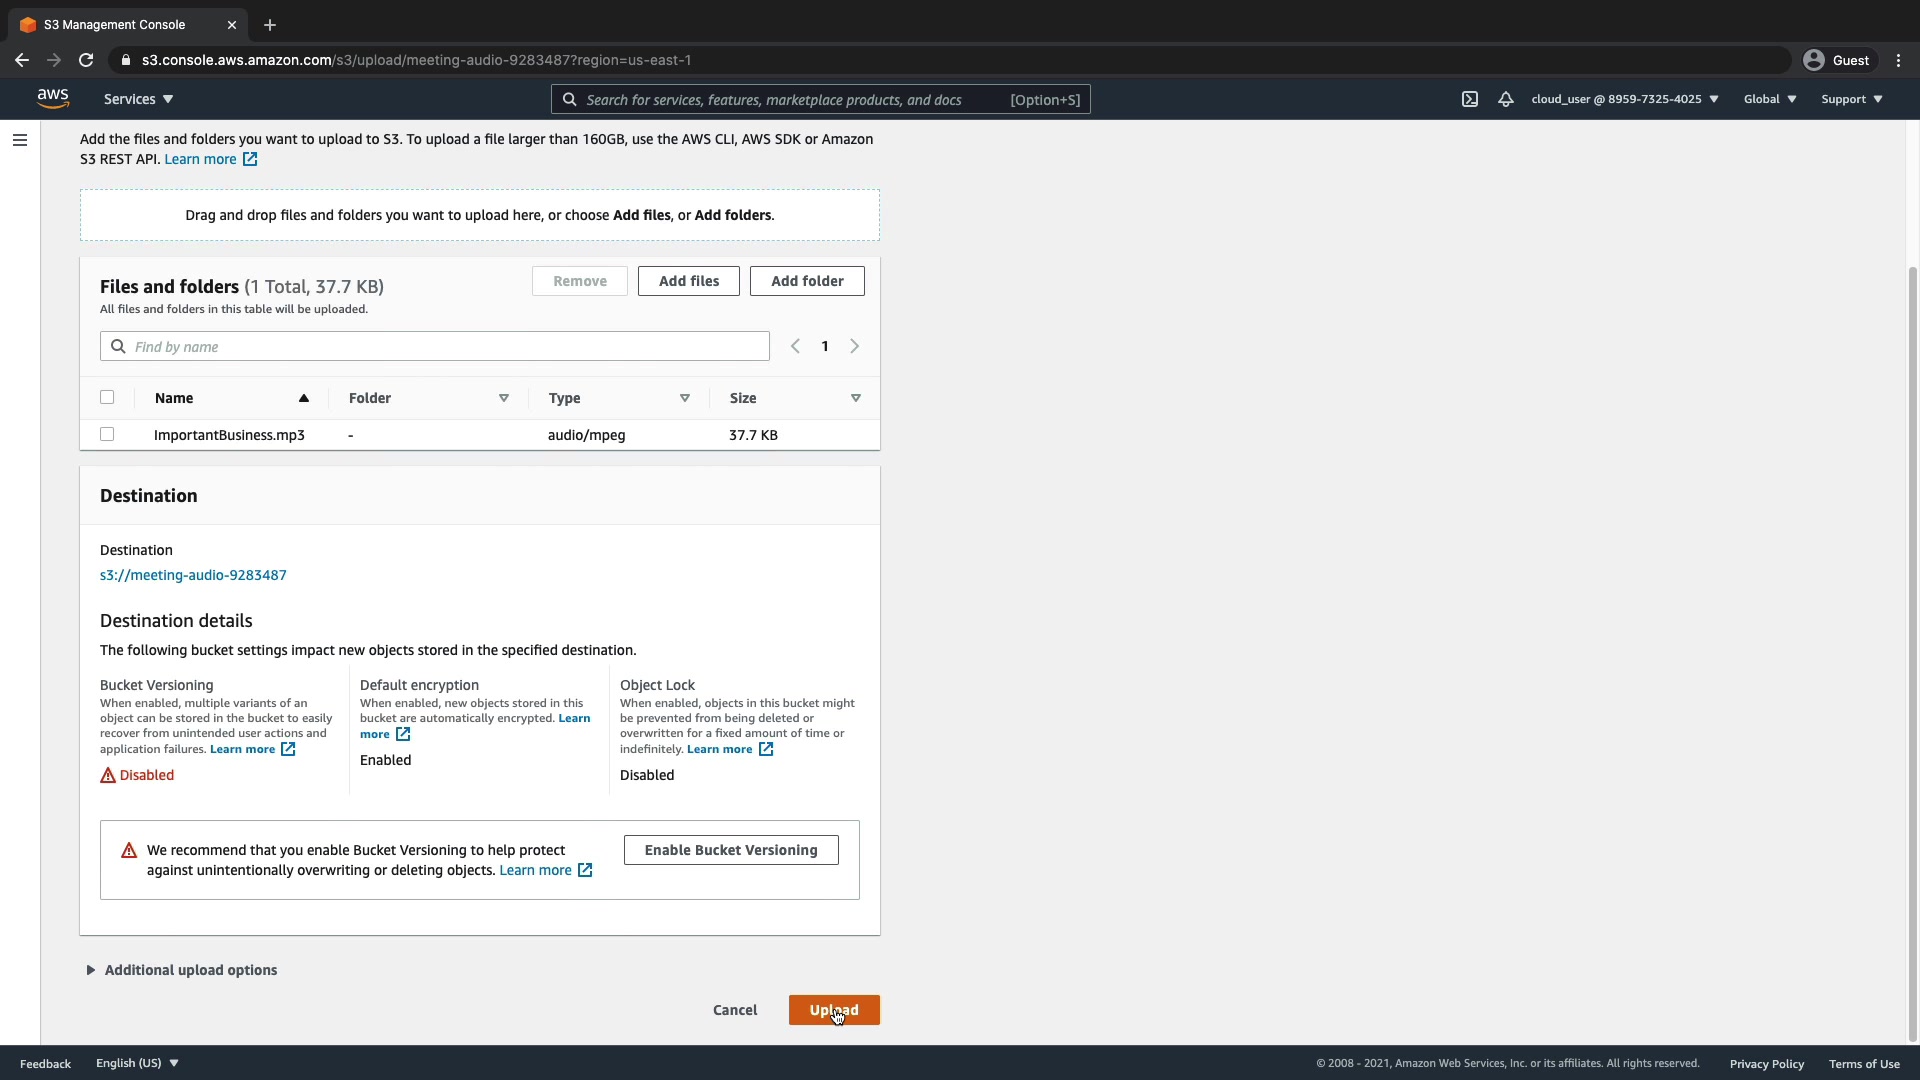This screenshot has width=1920, height=1080.
Task: Click the Find by name field
Action: click(x=446, y=347)
